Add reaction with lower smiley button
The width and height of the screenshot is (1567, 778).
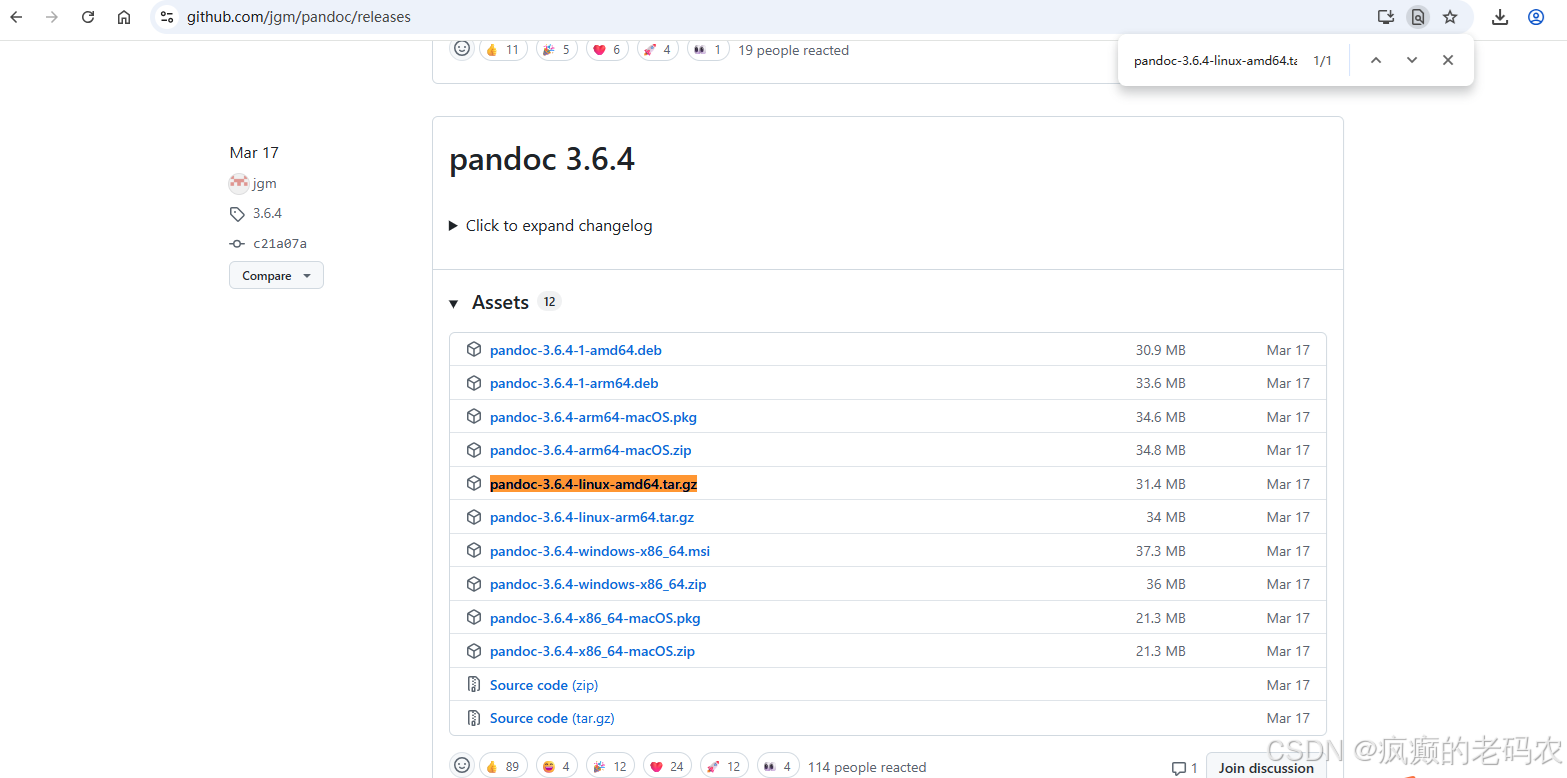pyautogui.click(x=462, y=765)
